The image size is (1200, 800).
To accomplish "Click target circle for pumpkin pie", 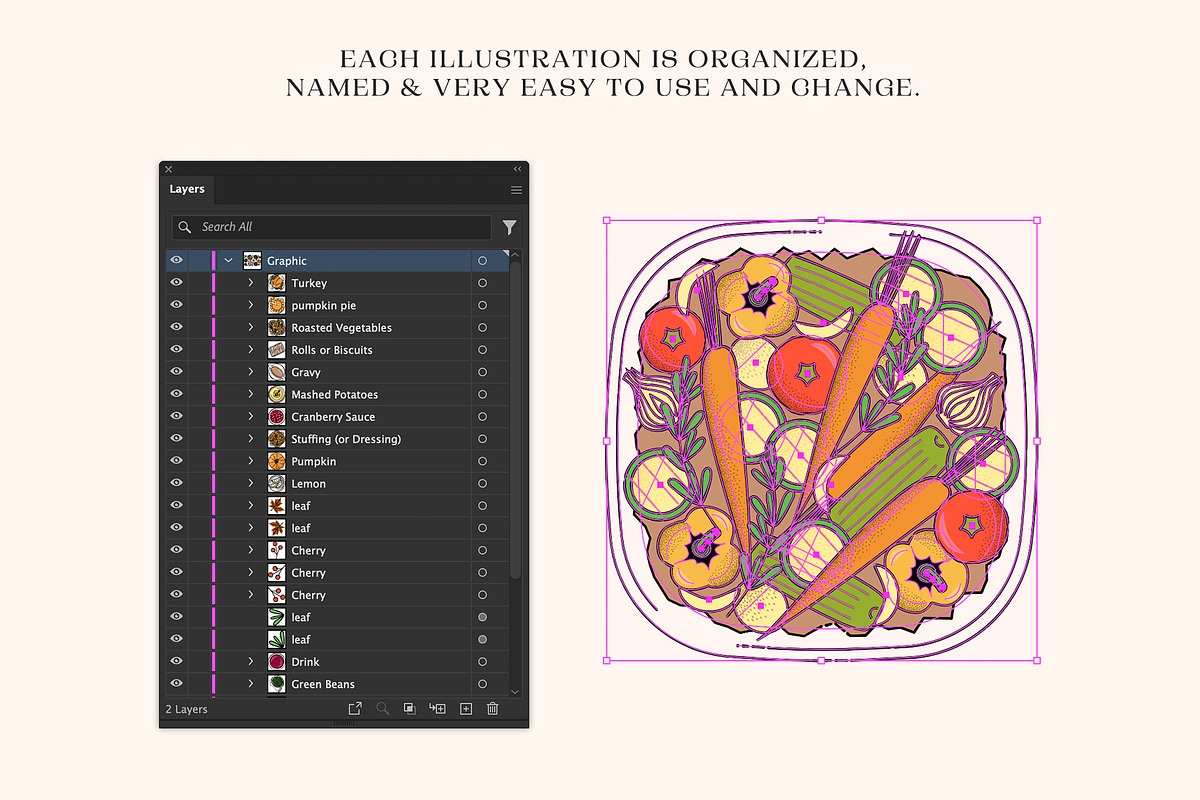I will [482, 305].
